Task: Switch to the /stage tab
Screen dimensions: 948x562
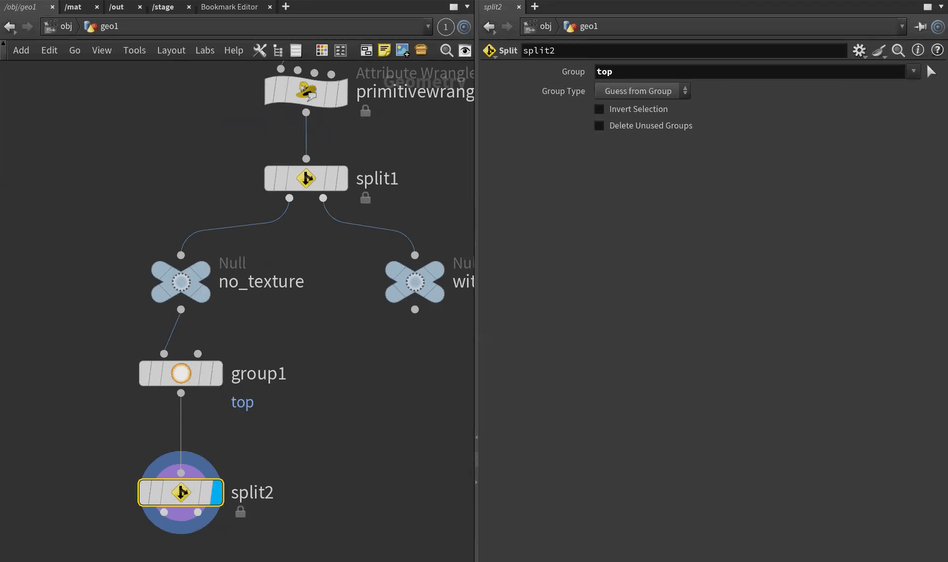Action: tap(162, 7)
